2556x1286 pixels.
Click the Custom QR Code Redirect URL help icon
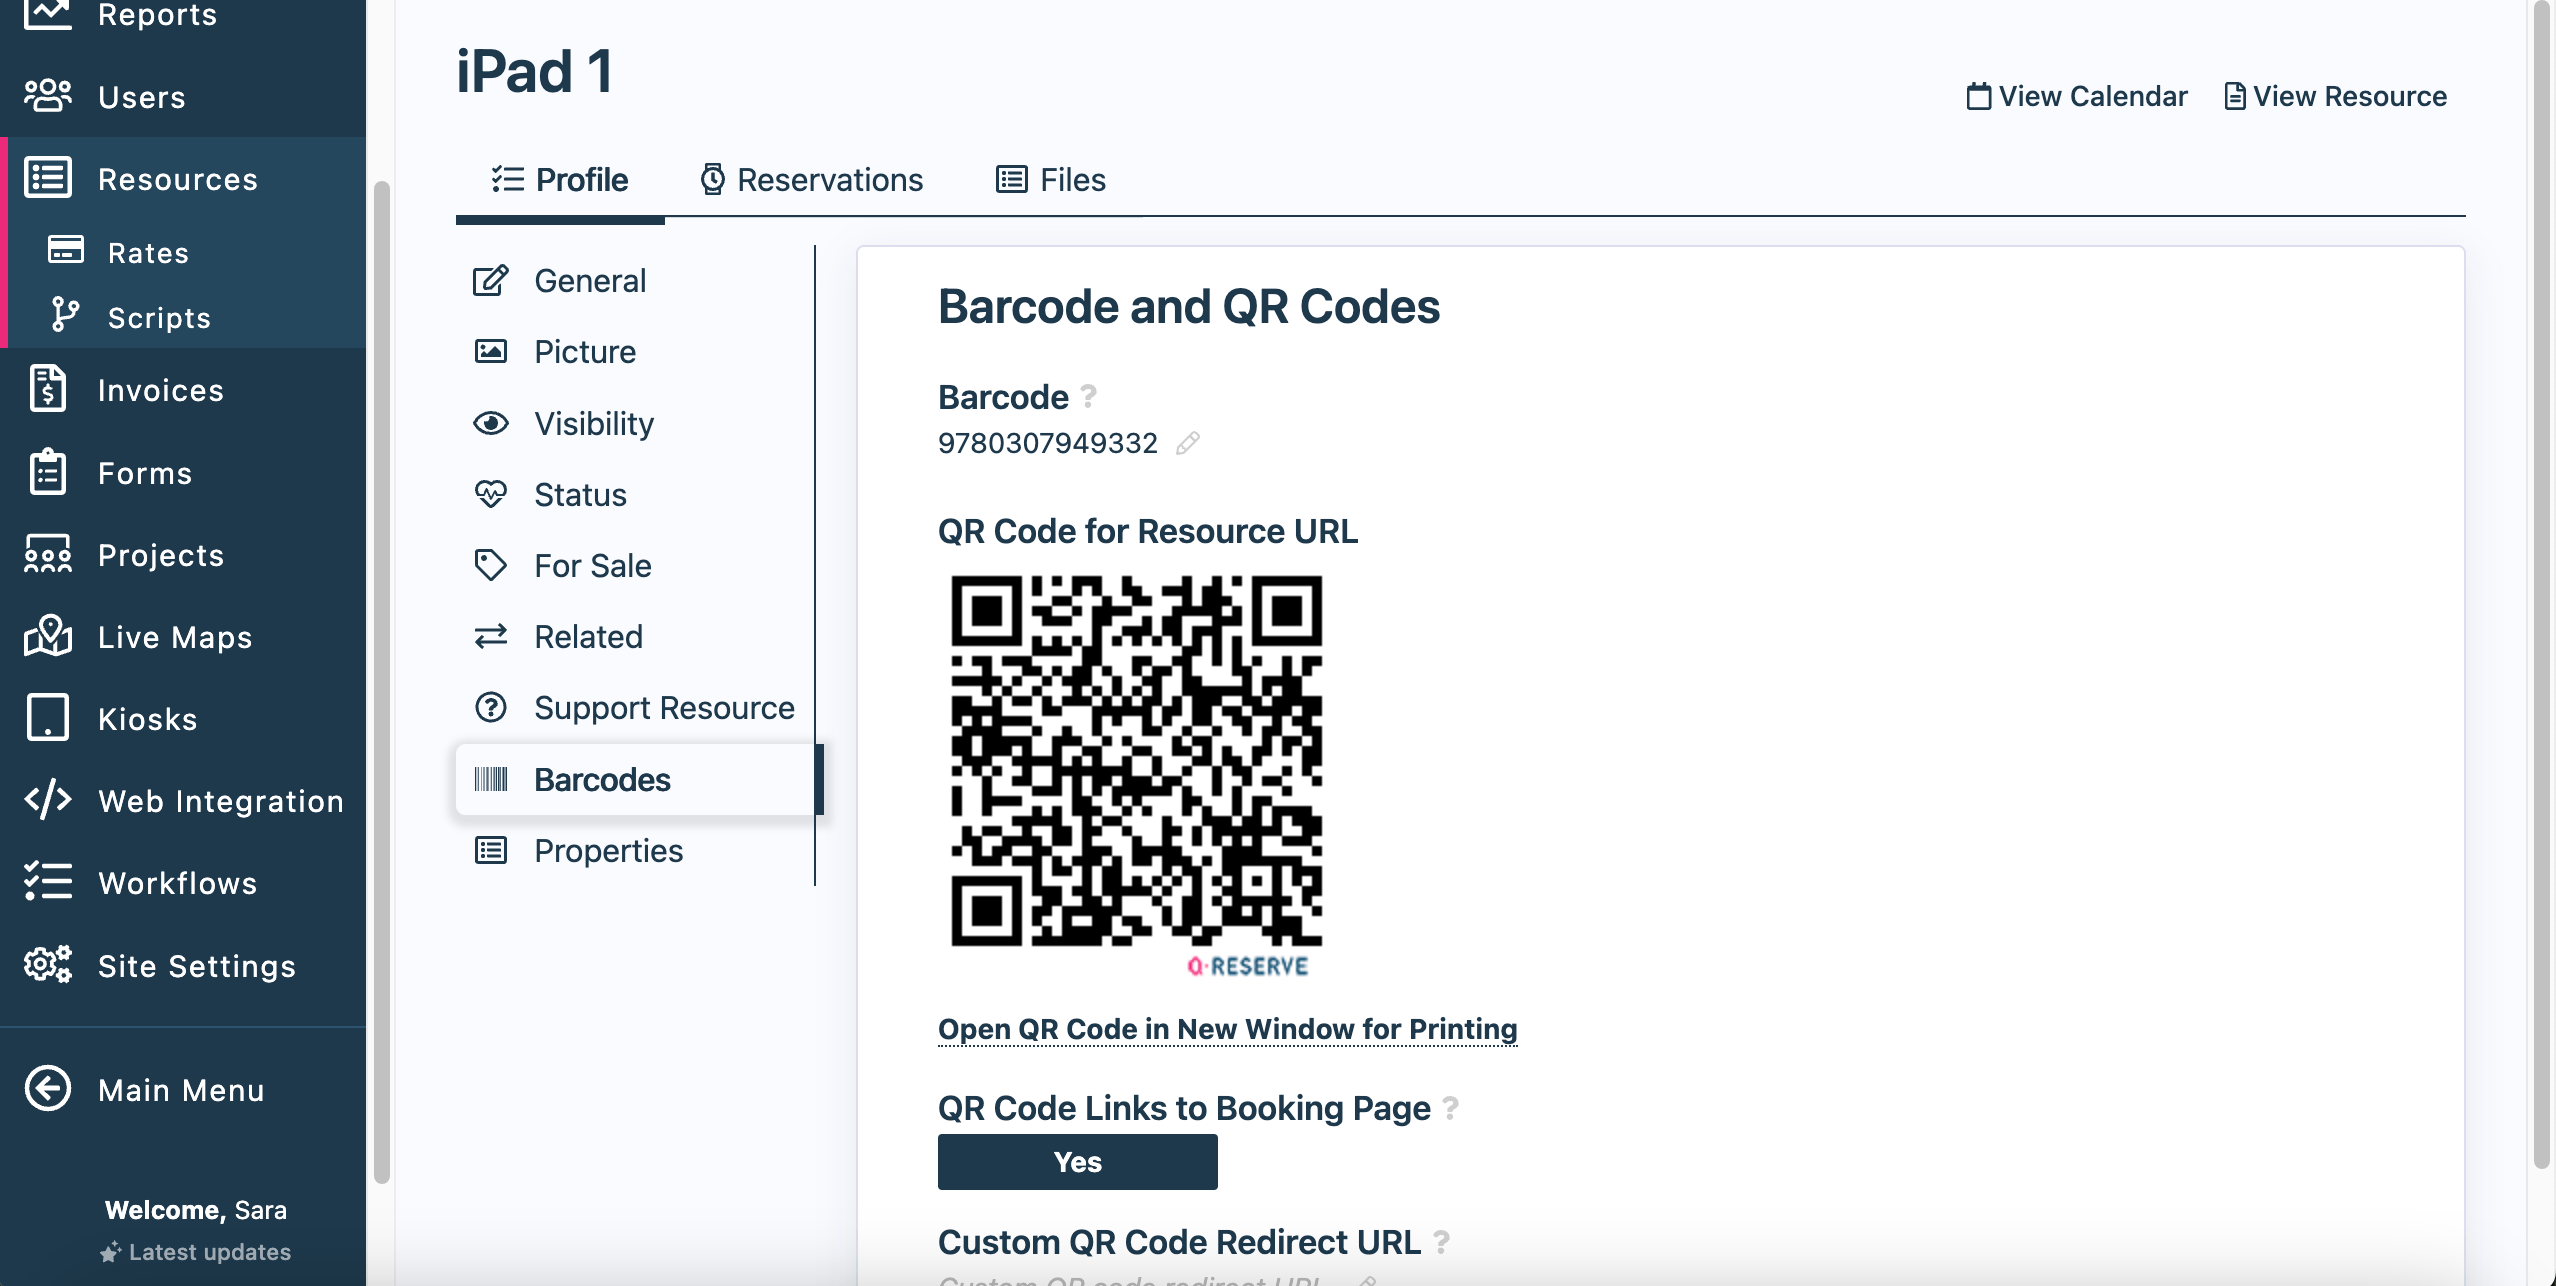tap(1441, 1242)
